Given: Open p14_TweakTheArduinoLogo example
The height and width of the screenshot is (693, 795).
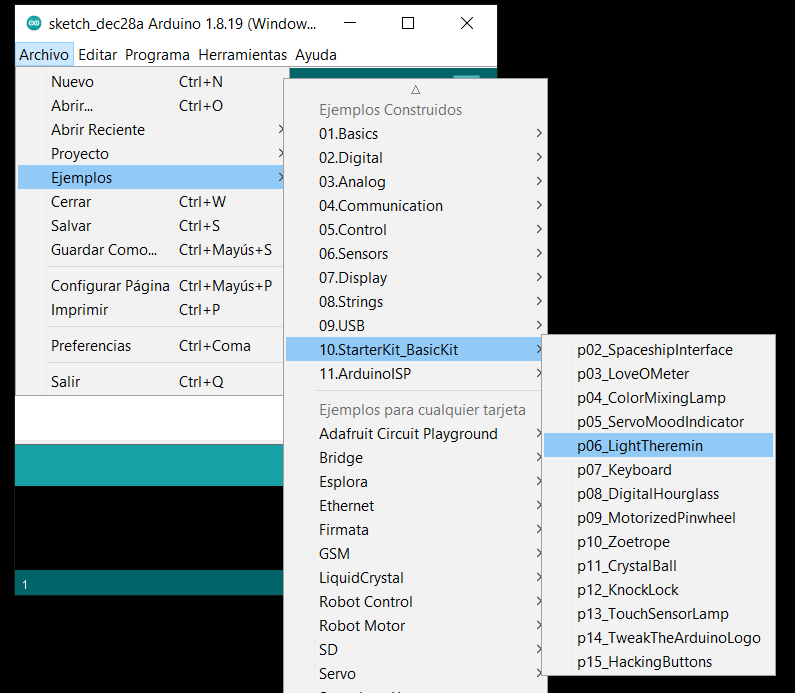Looking at the screenshot, I should 658,638.
